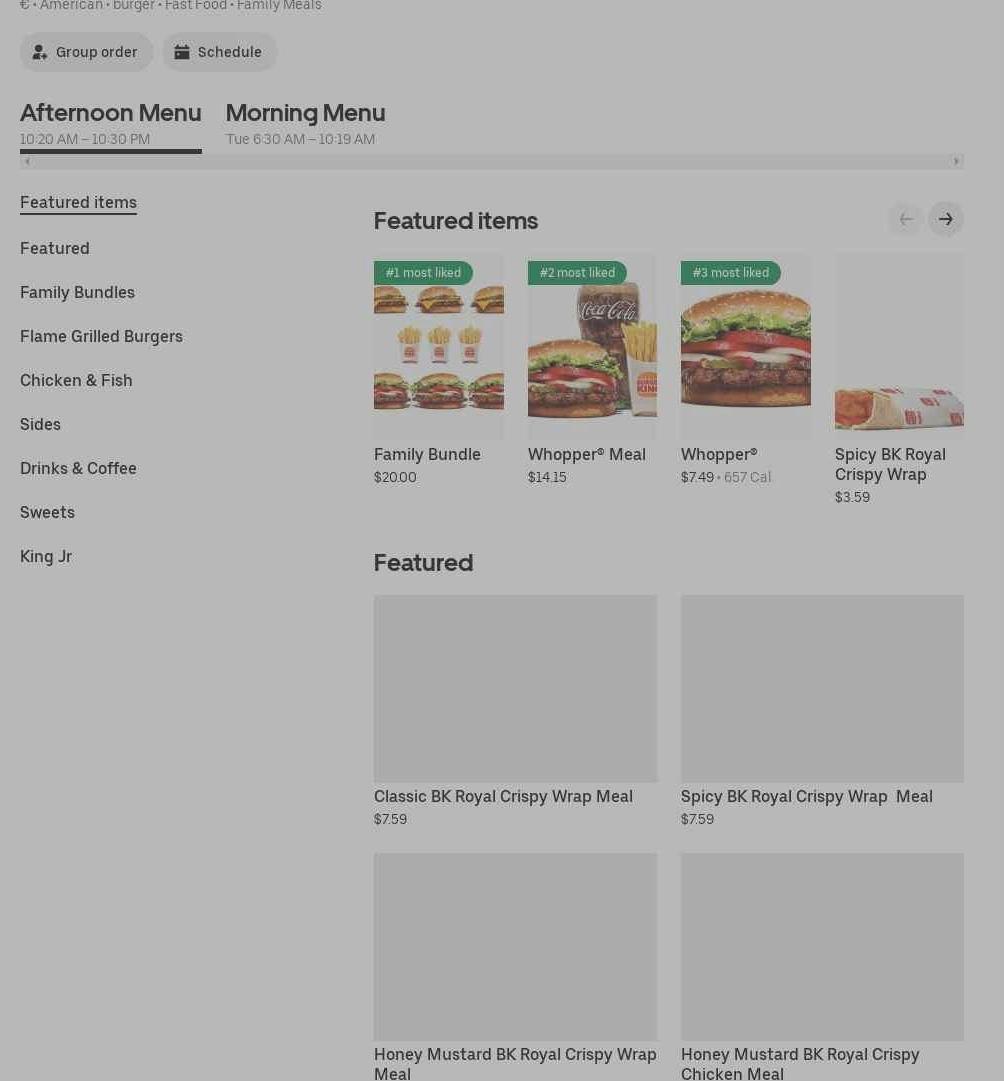Jump to Family Bundles category
The height and width of the screenshot is (1081, 1004).
(77, 292)
